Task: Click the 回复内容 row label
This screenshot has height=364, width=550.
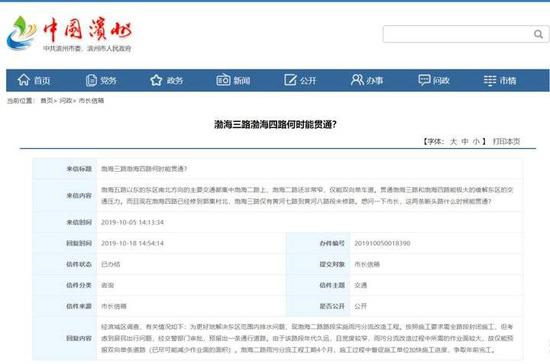Action: (79, 338)
